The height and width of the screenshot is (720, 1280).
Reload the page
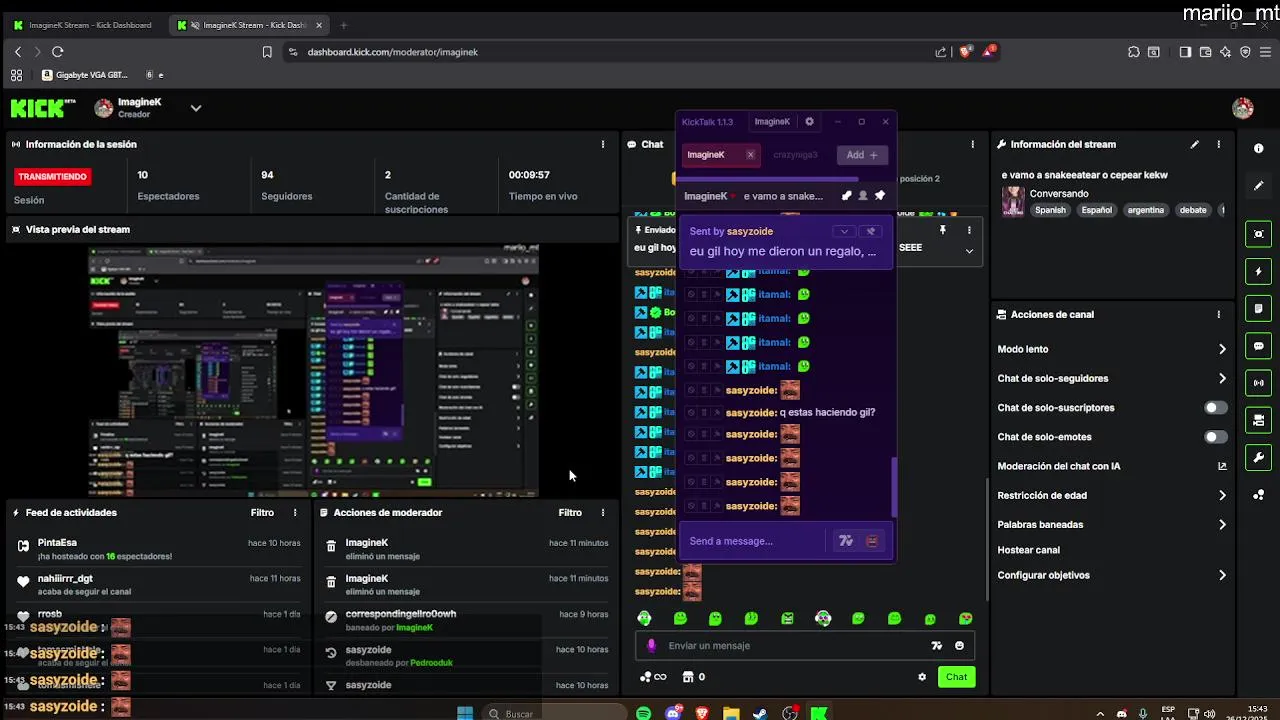tap(57, 52)
